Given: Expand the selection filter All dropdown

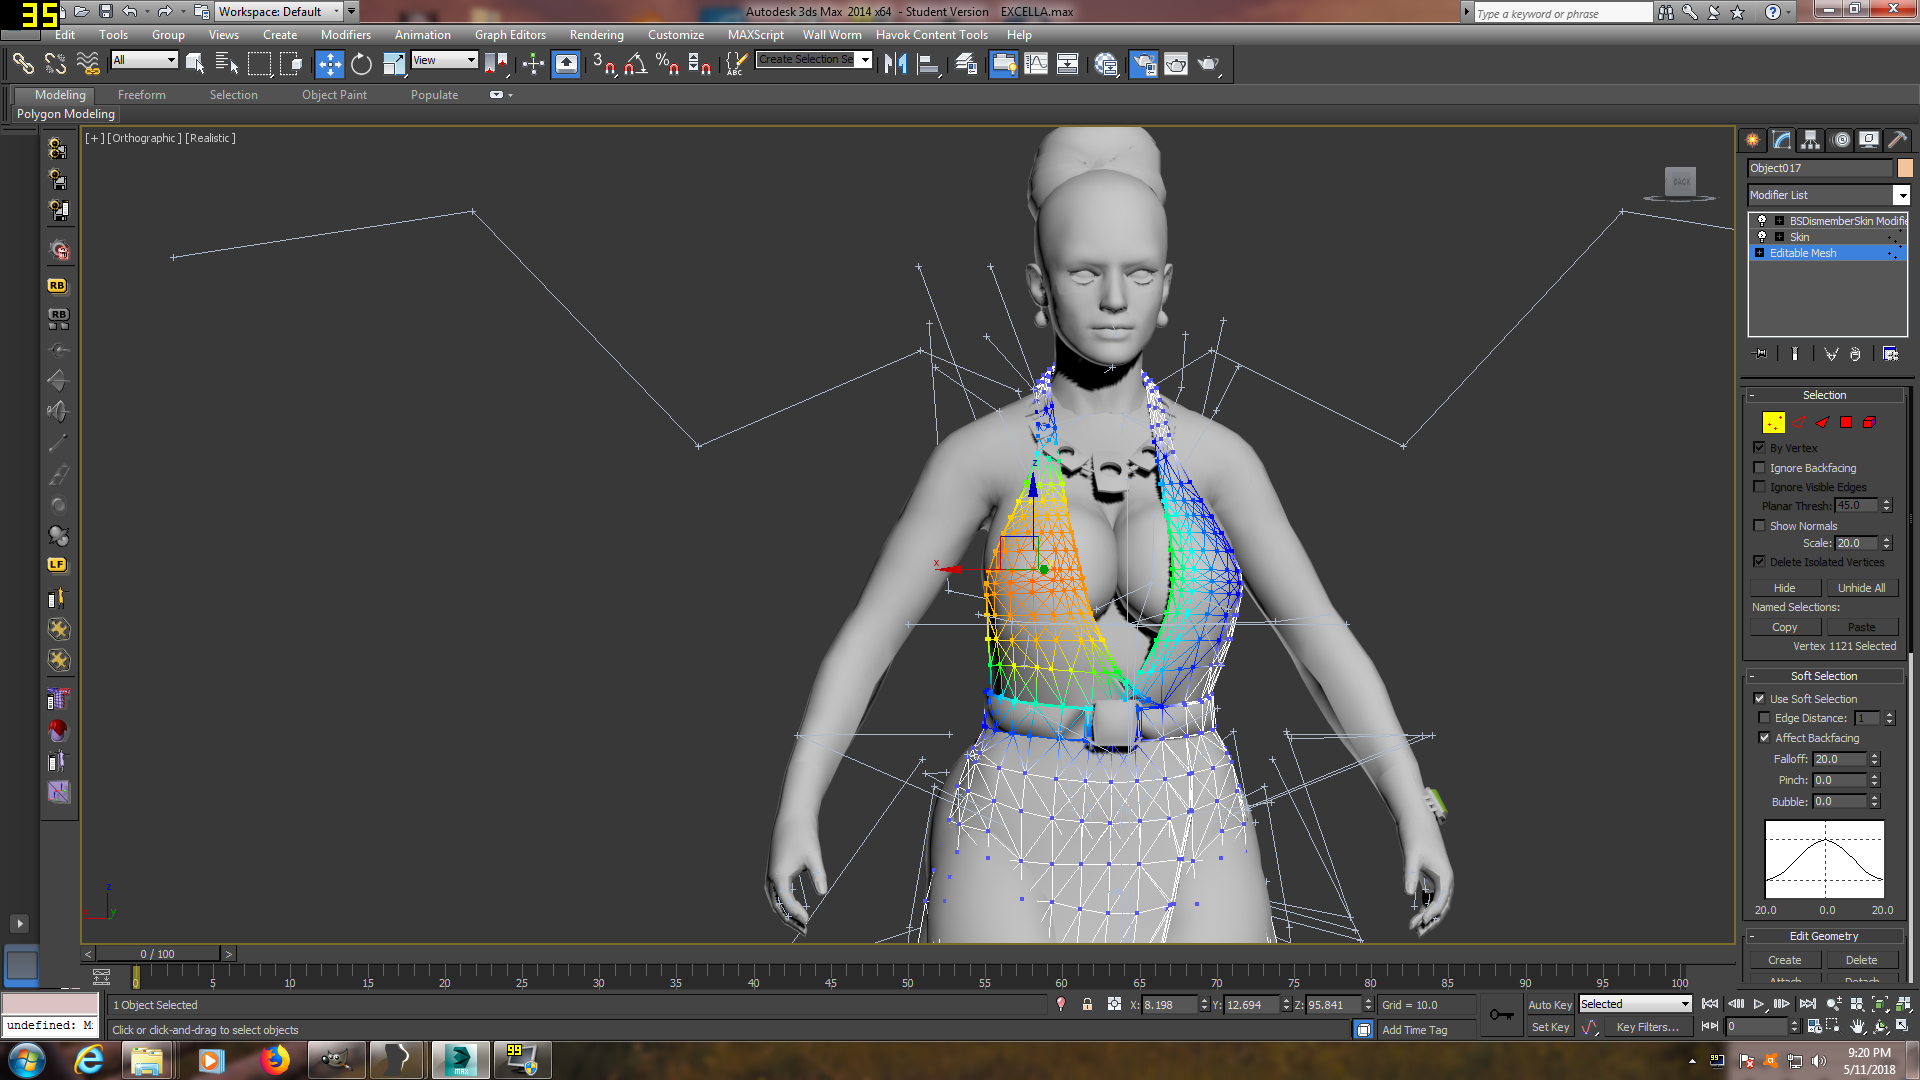Looking at the screenshot, I should pyautogui.click(x=171, y=60).
